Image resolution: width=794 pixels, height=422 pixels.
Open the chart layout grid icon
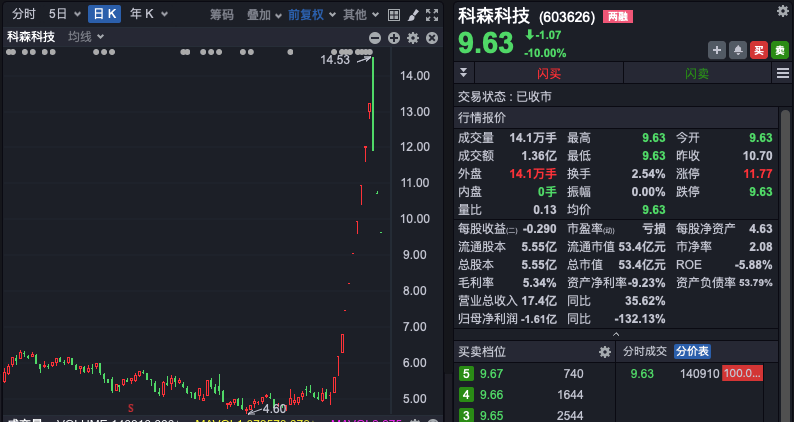[x=393, y=14]
